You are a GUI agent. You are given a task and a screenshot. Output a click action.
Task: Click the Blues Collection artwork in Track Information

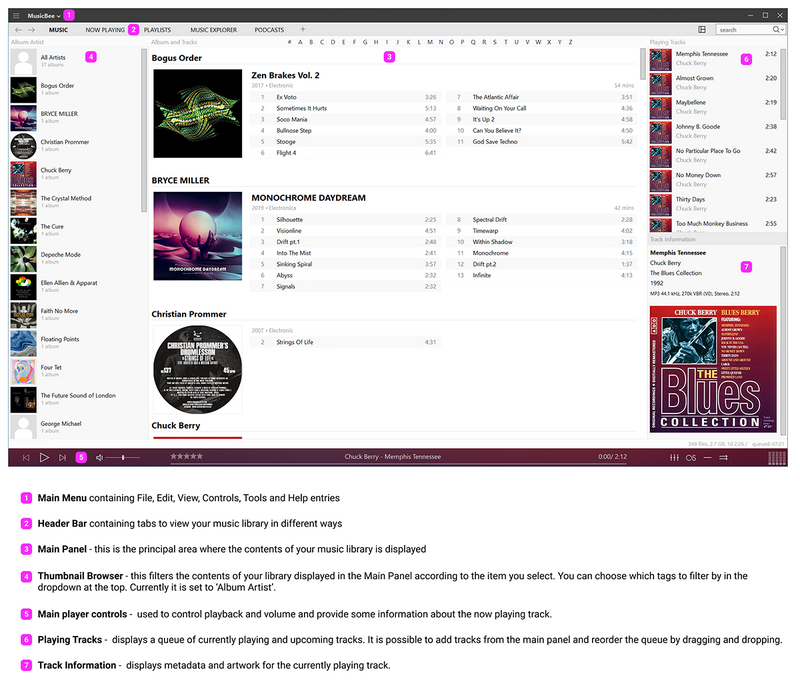pyautogui.click(x=713, y=369)
